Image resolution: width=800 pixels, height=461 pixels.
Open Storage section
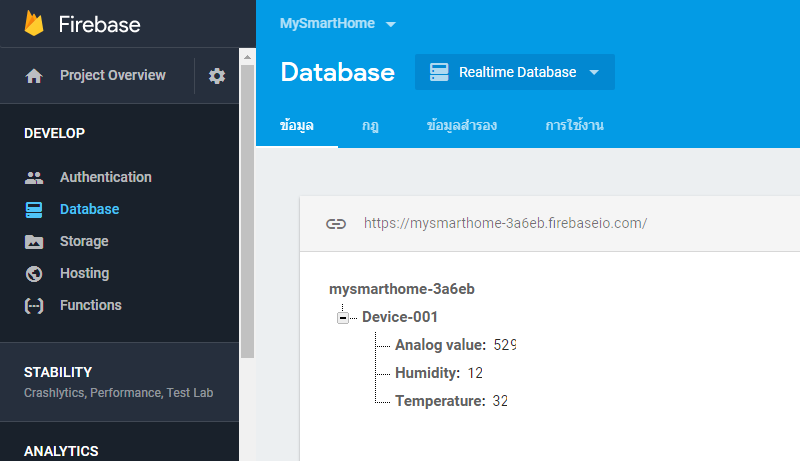[x=84, y=241]
